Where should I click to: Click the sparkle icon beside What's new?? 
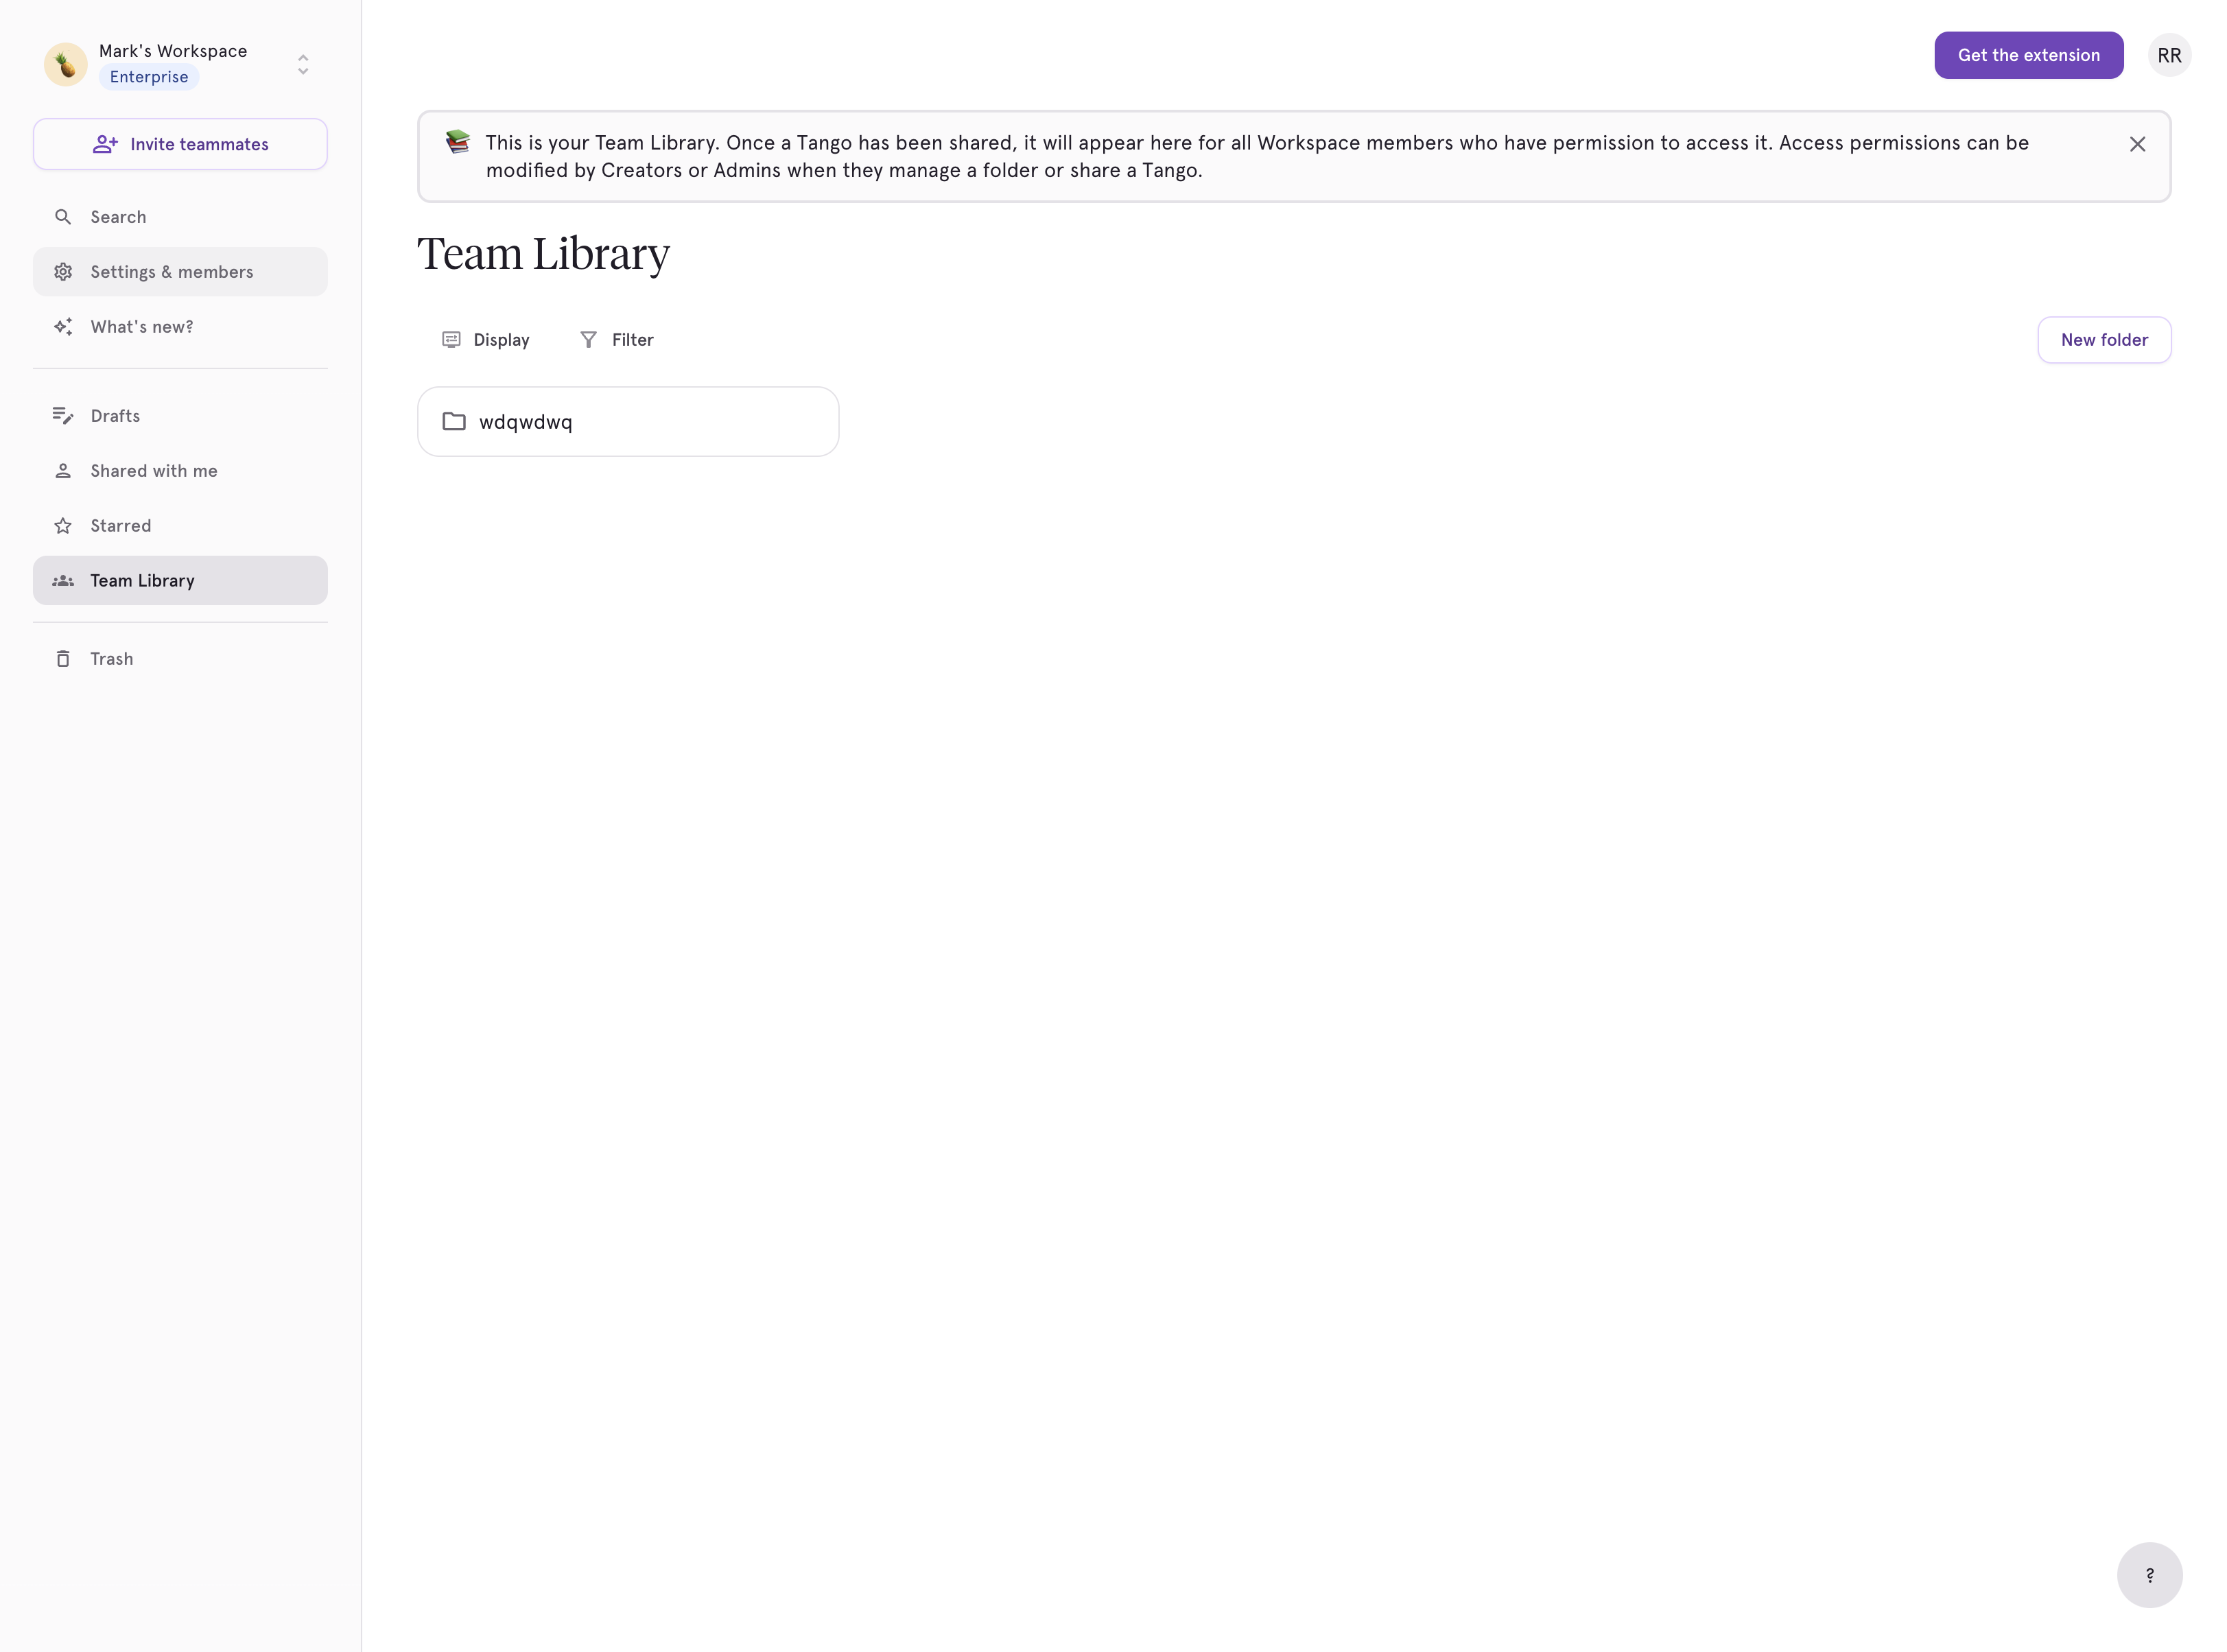tap(63, 327)
